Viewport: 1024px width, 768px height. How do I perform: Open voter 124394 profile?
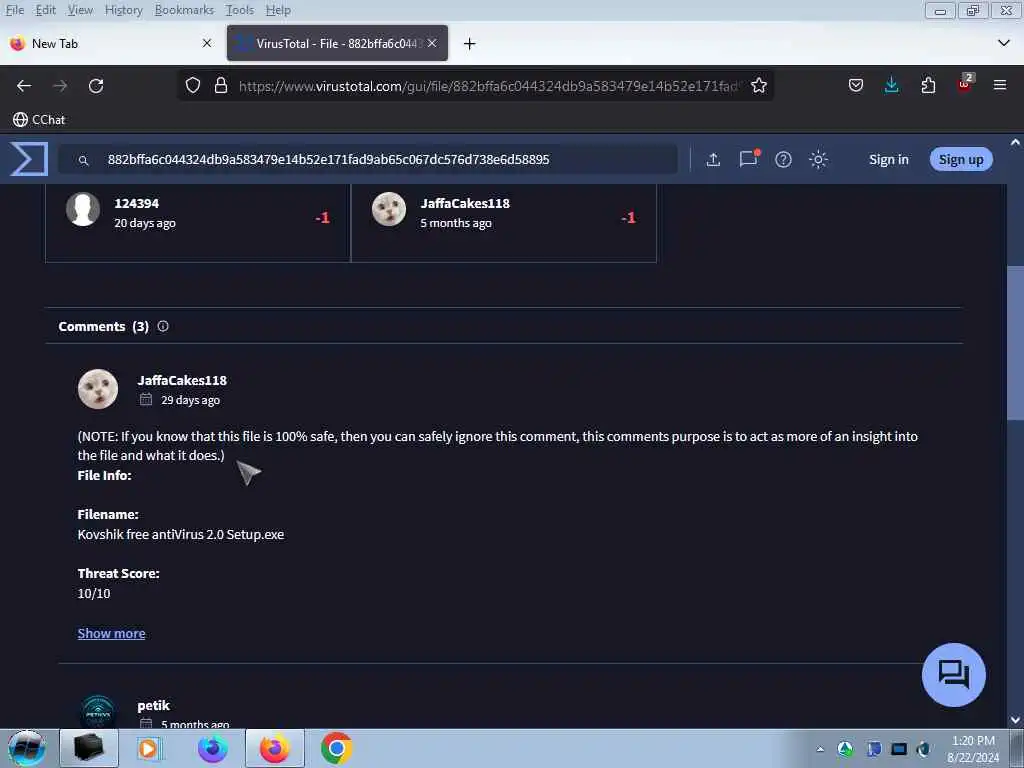point(136,203)
